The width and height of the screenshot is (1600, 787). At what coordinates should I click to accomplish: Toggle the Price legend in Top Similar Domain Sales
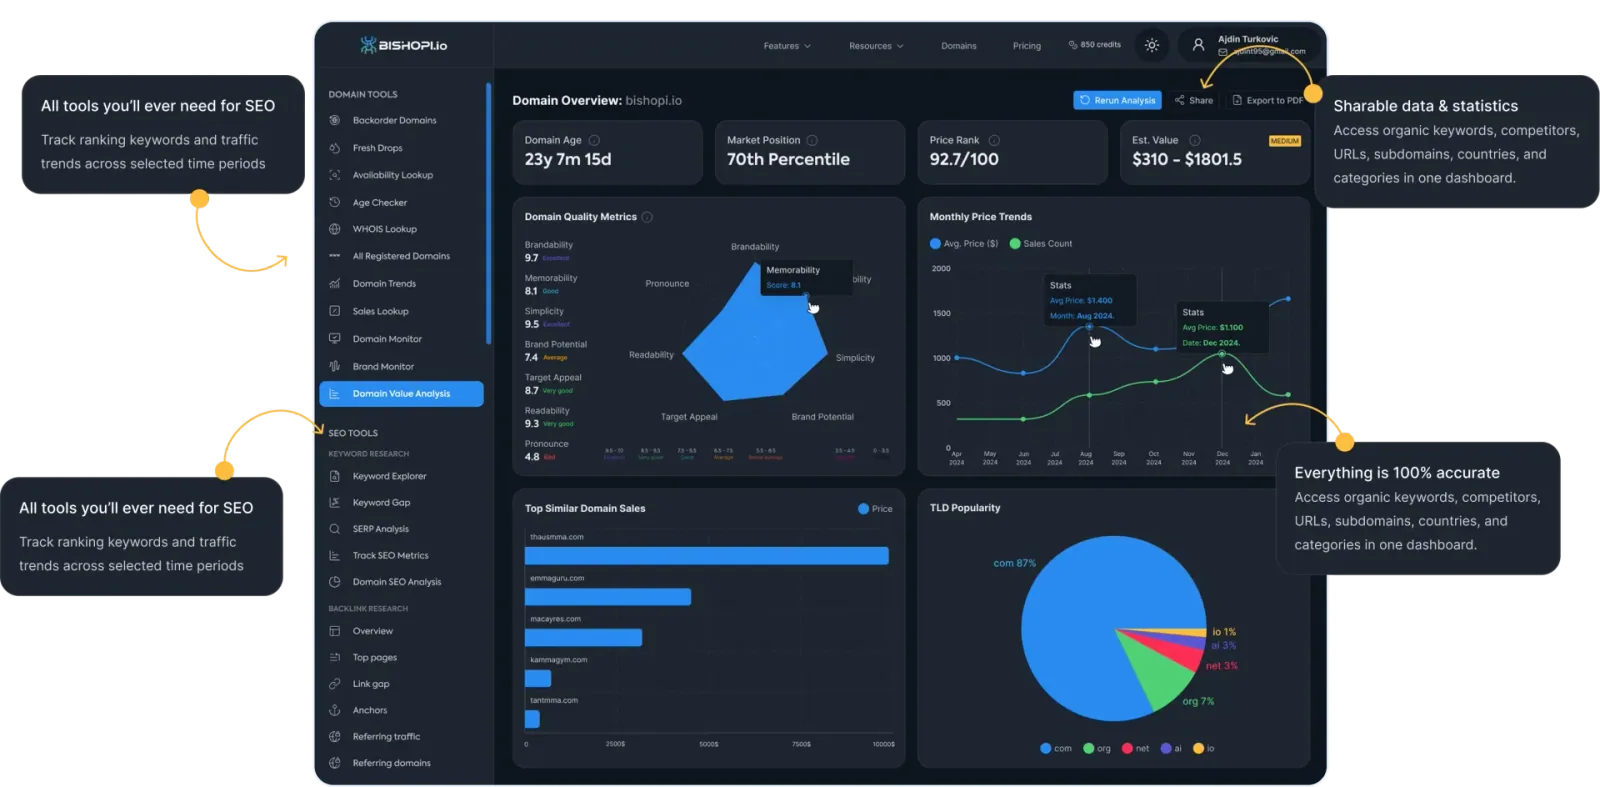875,509
